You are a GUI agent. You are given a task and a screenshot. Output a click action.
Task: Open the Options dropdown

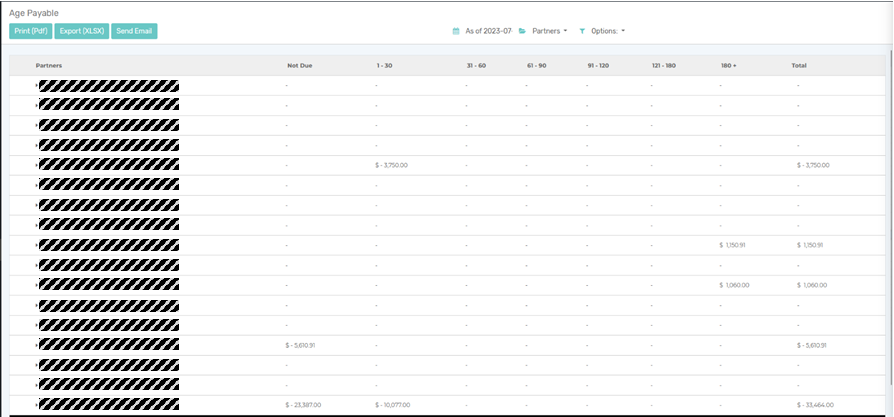(608, 31)
